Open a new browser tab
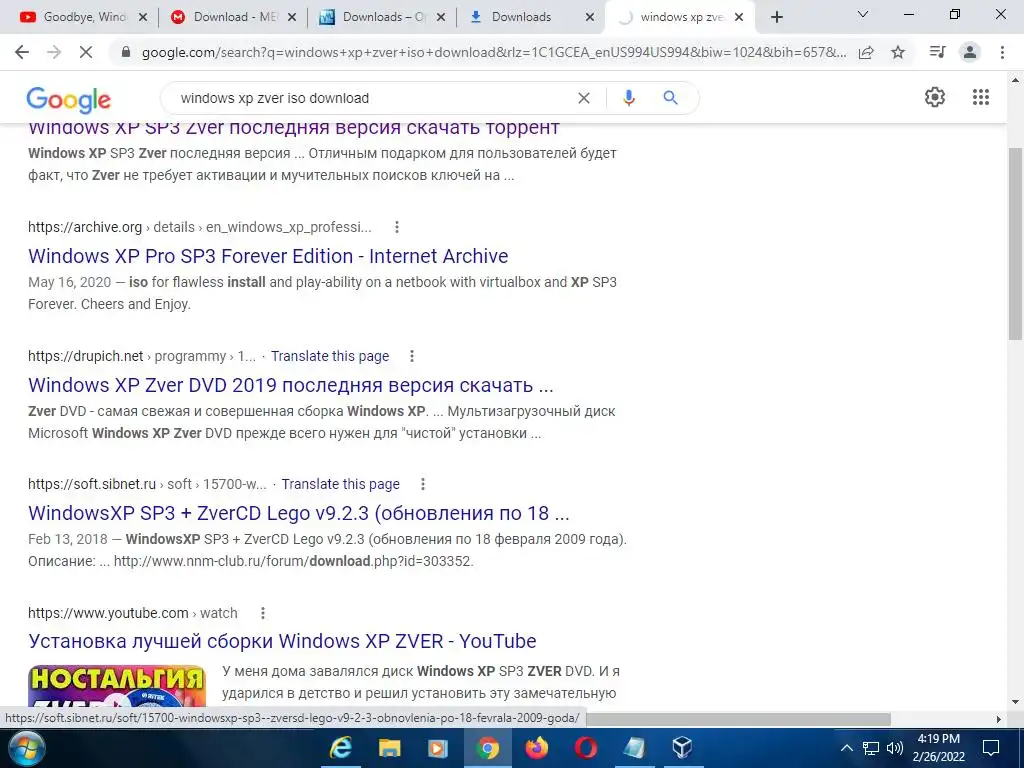Viewport: 1024px width, 768px height. point(776,18)
